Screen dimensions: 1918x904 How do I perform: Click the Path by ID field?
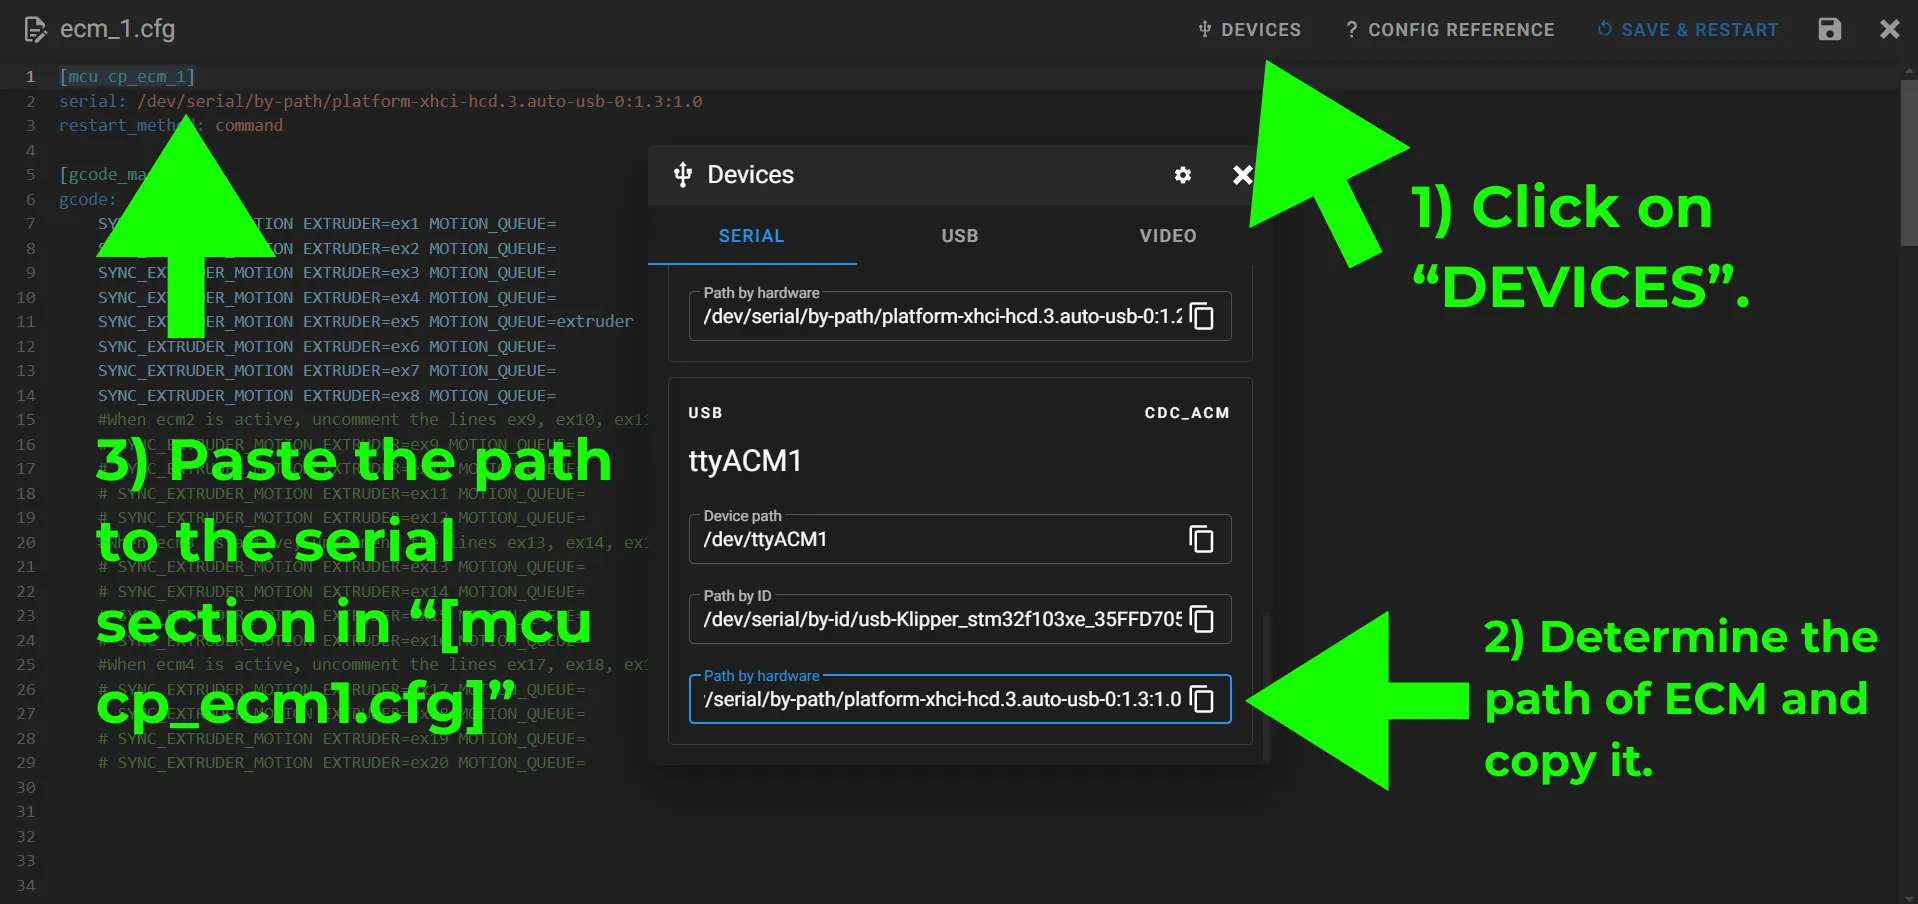point(959,619)
